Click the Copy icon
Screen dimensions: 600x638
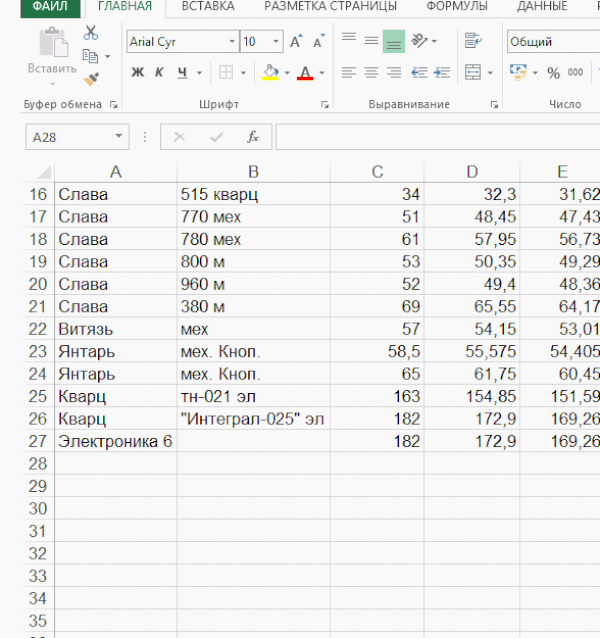click(90, 56)
